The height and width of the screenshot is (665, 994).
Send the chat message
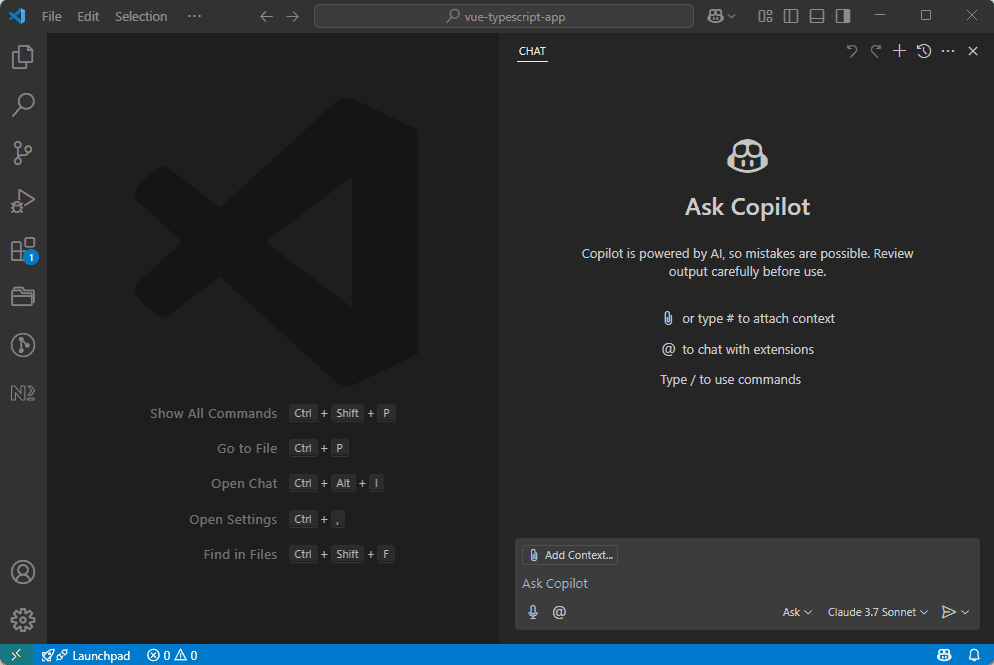pyautogui.click(x=948, y=612)
